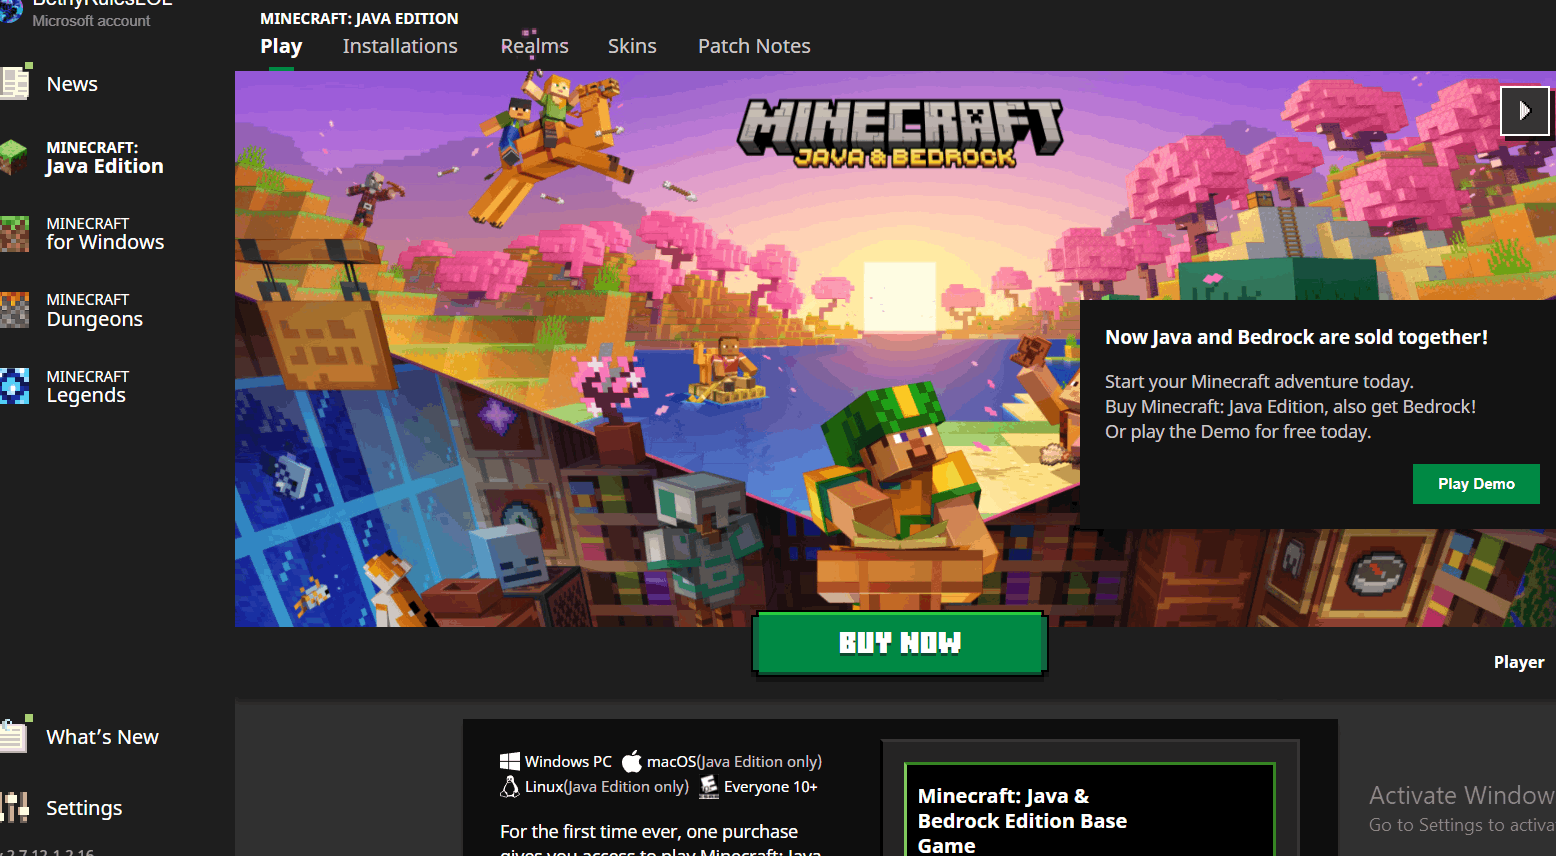Select Java & Bedrock Edition Base Game card

[x=1090, y=809]
